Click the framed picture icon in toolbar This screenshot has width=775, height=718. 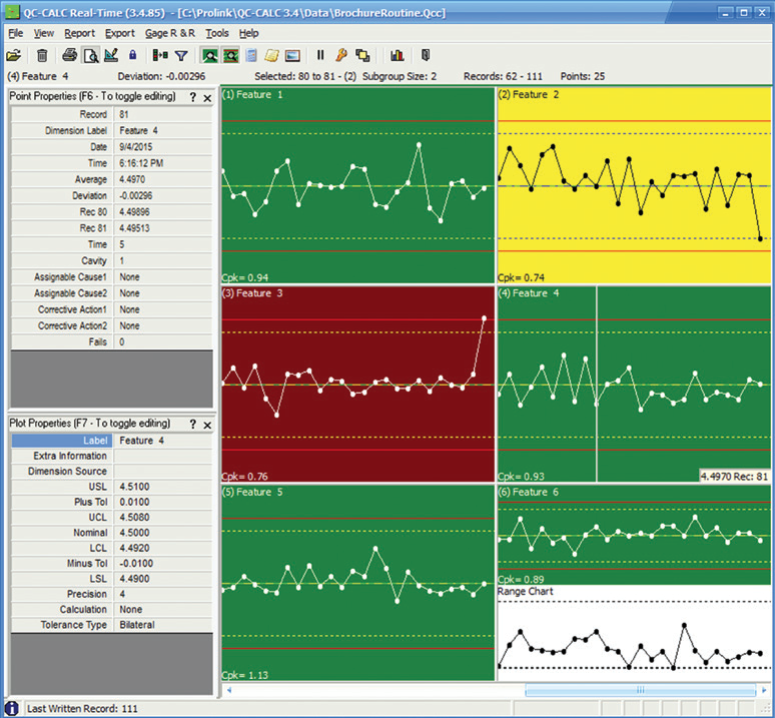pos(293,55)
